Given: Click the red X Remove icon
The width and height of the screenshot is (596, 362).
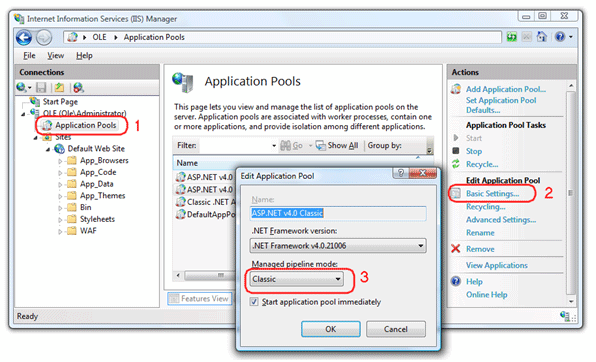Looking at the screenshot, I should 455,249.
